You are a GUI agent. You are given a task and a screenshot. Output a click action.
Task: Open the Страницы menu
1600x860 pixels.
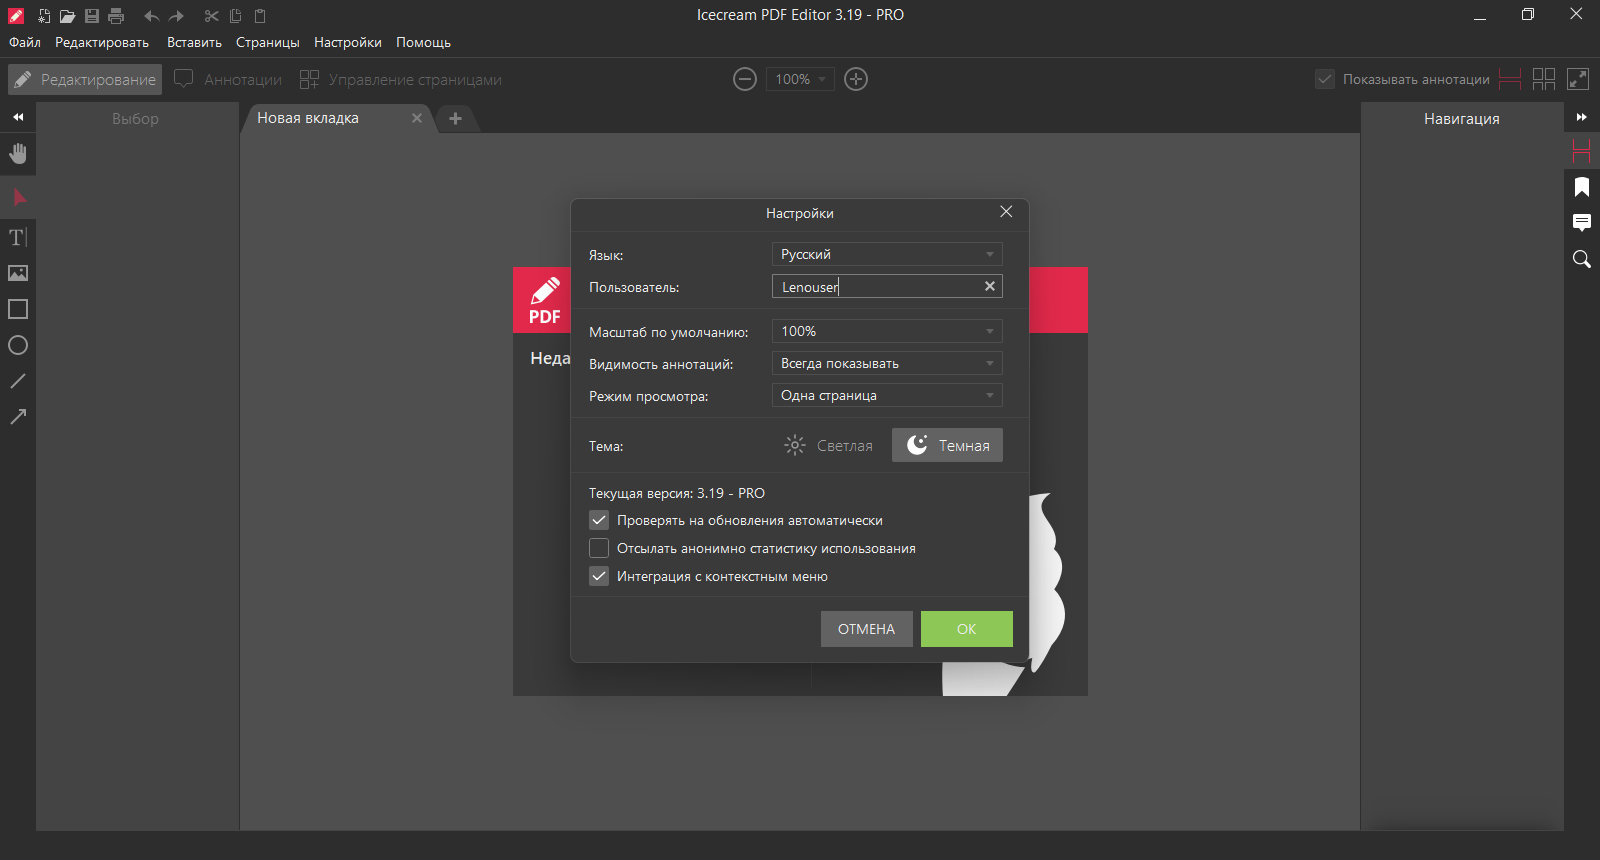click(x=268, y=42)
